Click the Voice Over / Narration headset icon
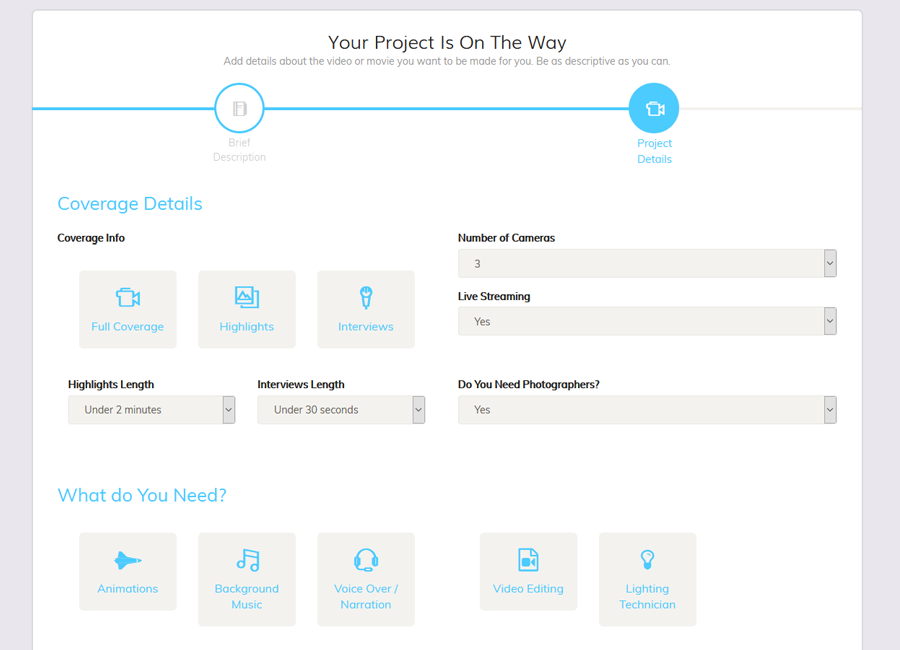Image resolution: width=900 pixels, height=650 pixels. point(366,560)
